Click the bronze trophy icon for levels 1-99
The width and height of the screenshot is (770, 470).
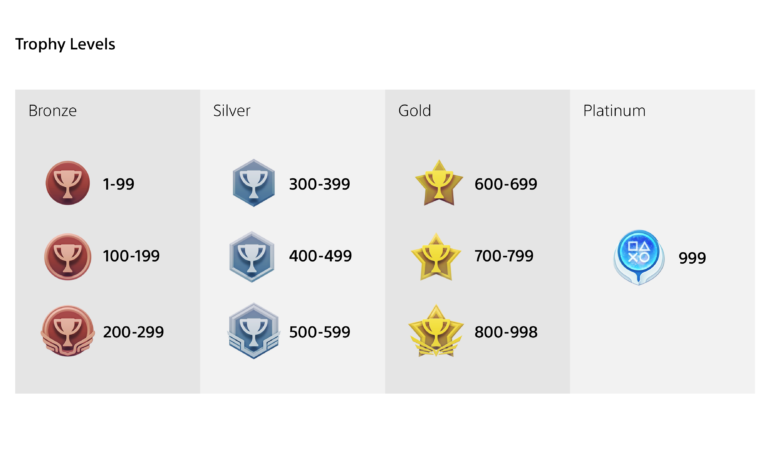coord(68,184)
